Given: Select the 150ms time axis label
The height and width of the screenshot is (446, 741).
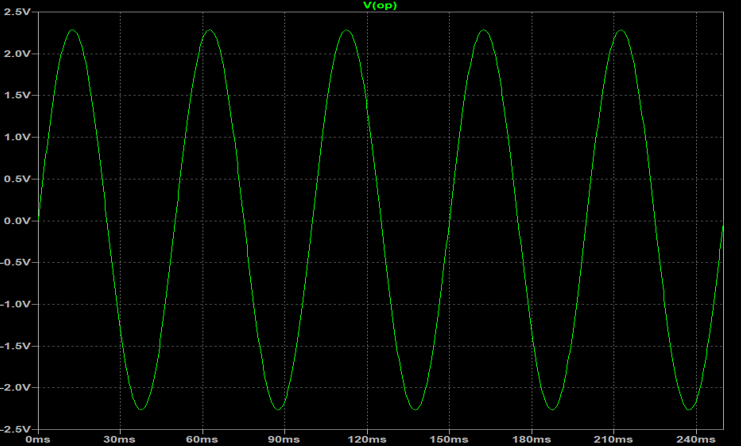Looking at the screenshot, I should pos(450,439).
